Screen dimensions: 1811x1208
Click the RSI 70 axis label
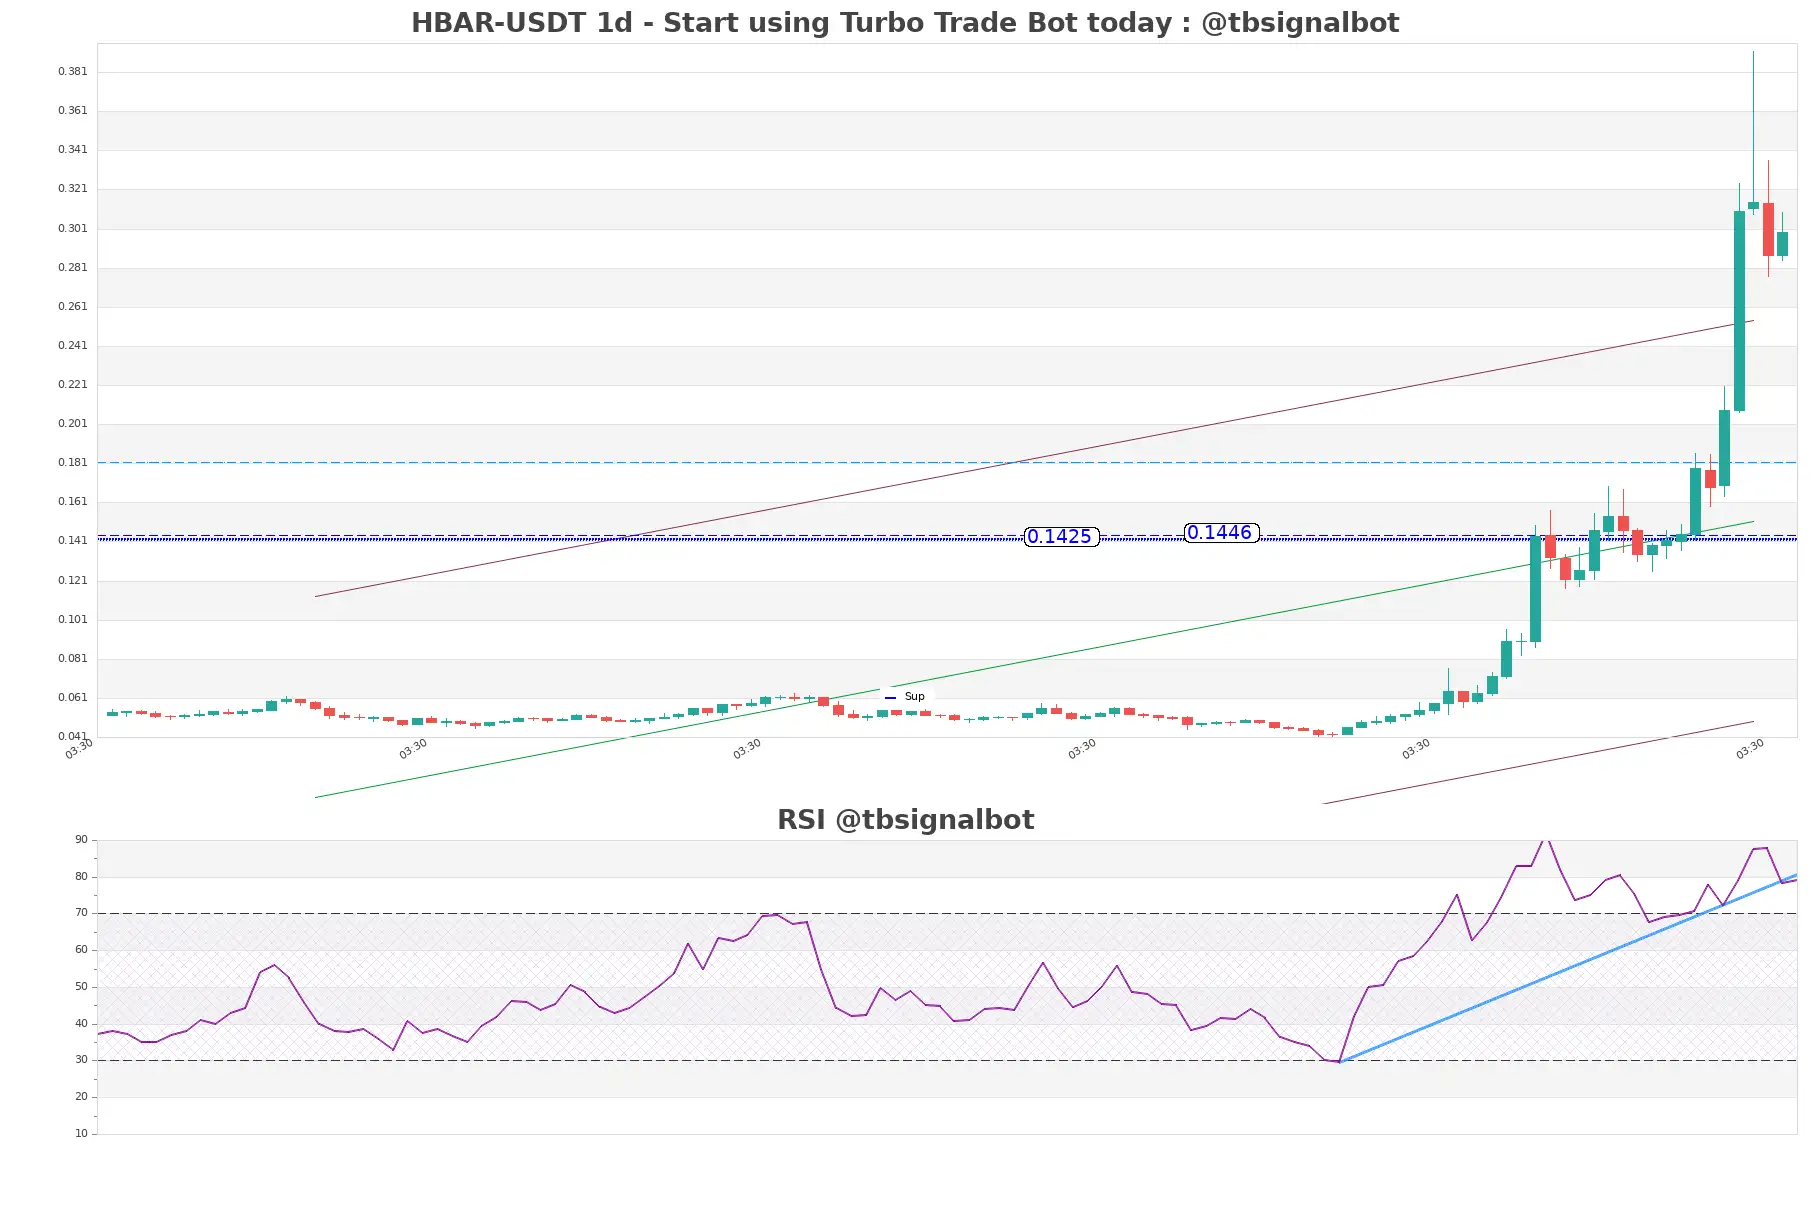pos(81,912)
